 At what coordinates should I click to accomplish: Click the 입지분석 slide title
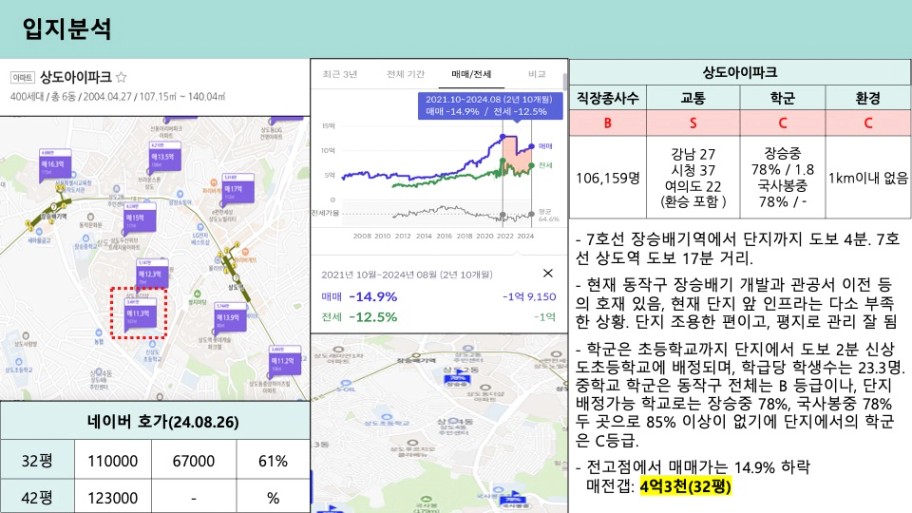(67, 28)
